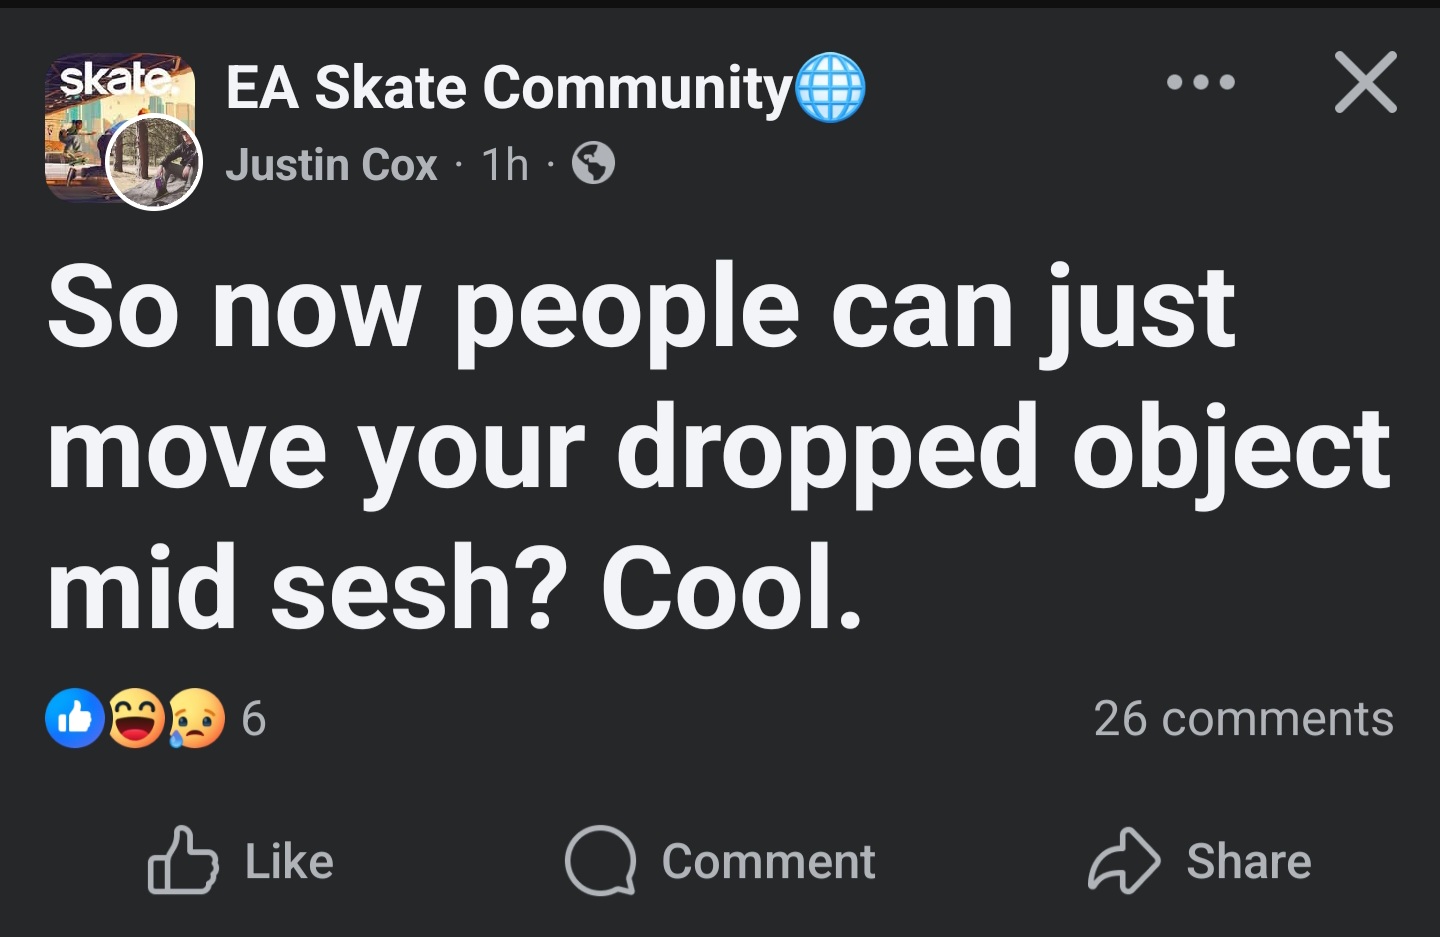Open the three-dots post options menu

(x=1200, y=82)
